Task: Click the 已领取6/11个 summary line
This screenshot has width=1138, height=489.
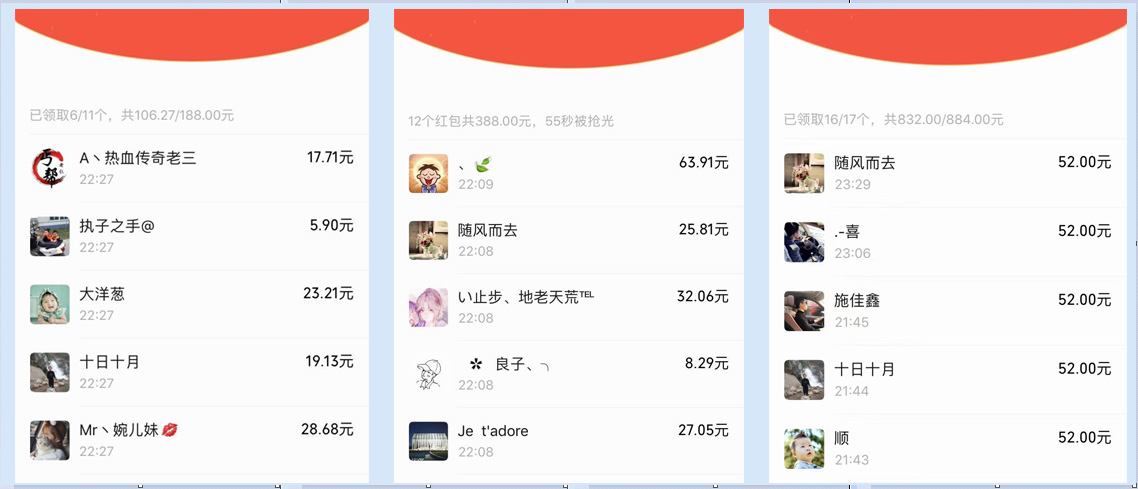Action: coord(132,115)
